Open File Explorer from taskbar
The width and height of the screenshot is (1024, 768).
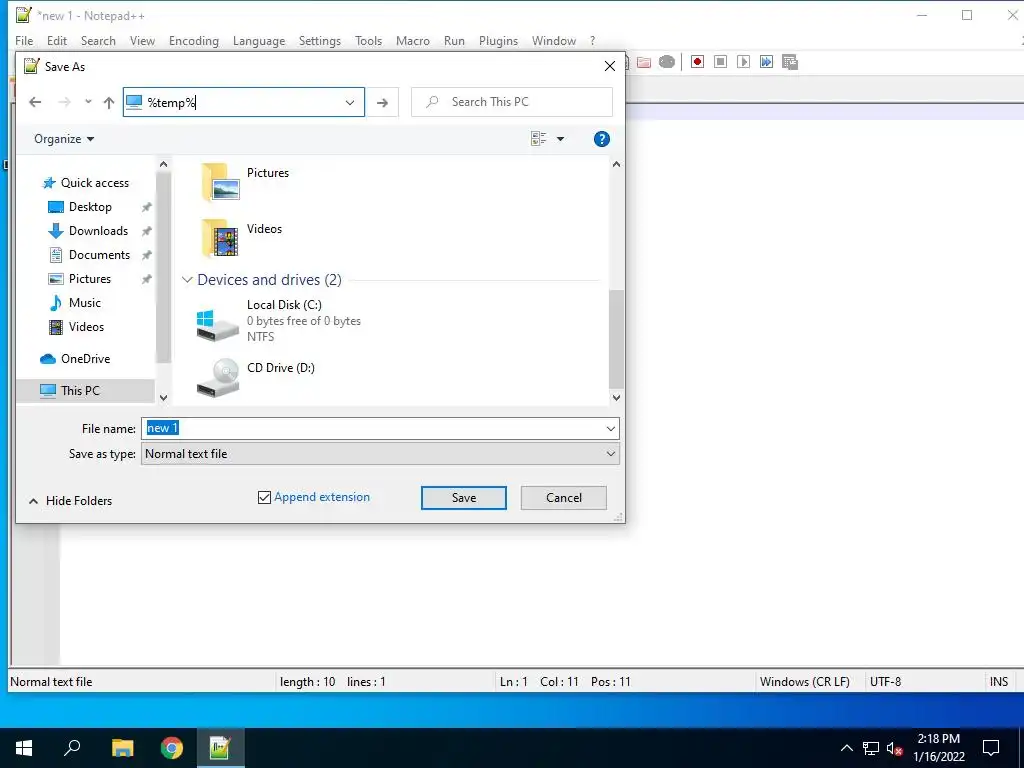(x=122, y=748)
